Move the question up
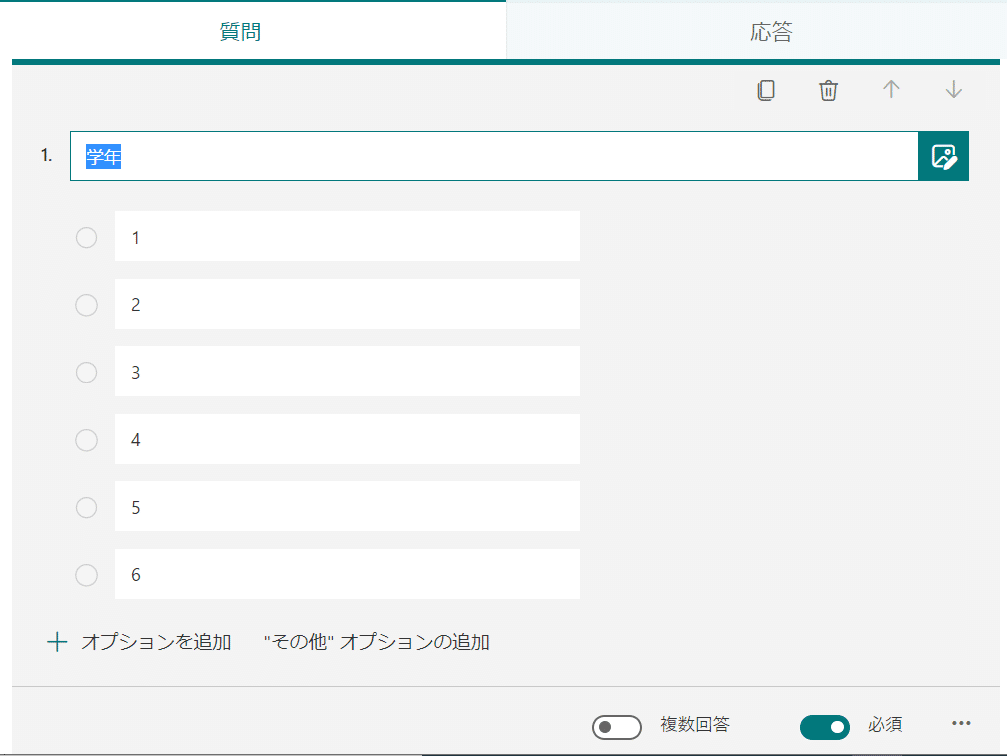Viewport: 1007px width, 756px height. click(x=890, y=90)
